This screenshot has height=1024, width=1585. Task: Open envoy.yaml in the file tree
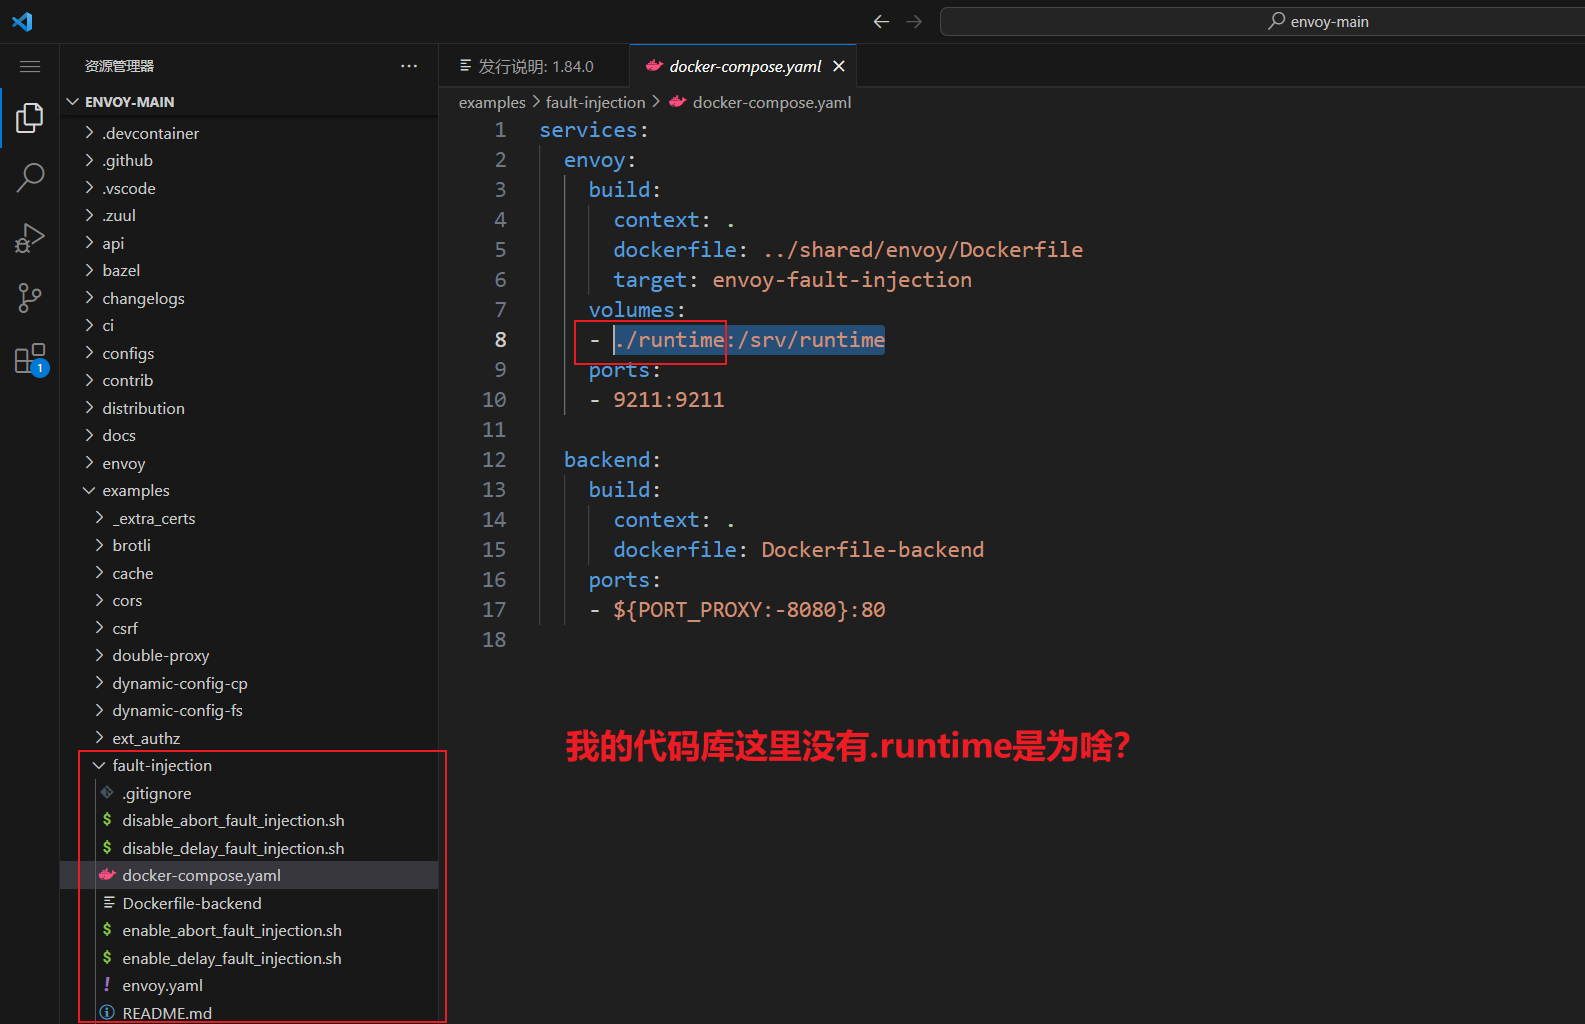tap(249, 985)
